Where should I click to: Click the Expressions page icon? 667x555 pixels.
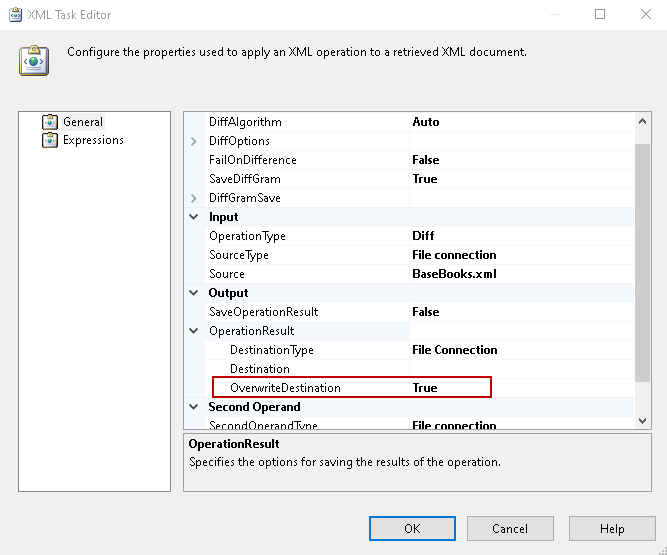pyautogui.click(x=50, y=141)
